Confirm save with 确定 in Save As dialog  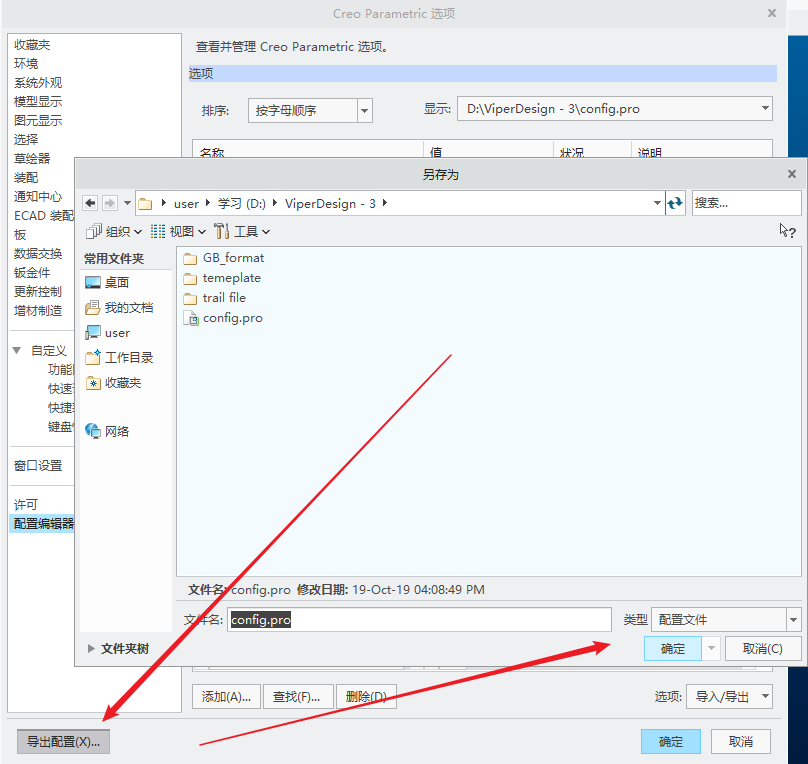[x=672, y=648]
